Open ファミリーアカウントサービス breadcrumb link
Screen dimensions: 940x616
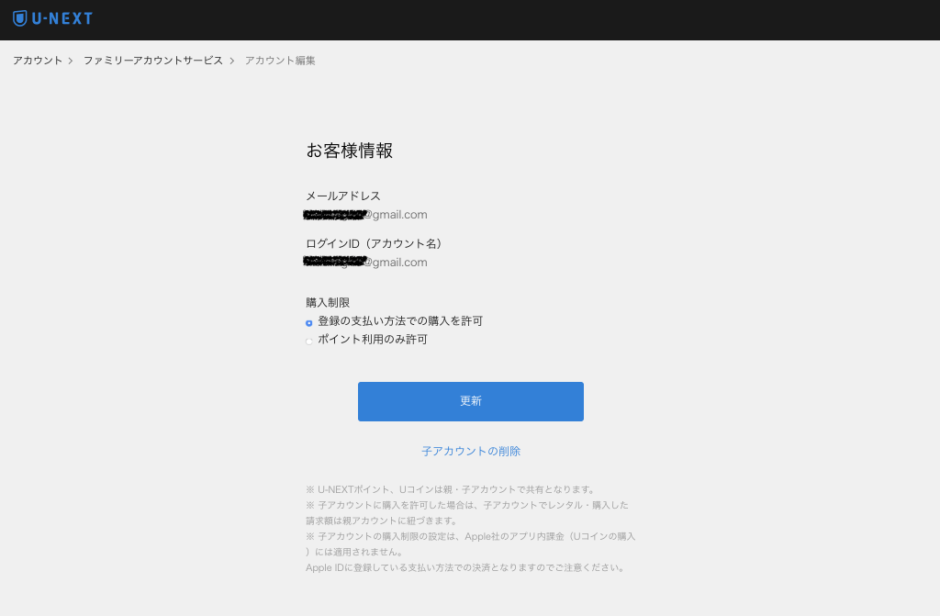[153, 61]
